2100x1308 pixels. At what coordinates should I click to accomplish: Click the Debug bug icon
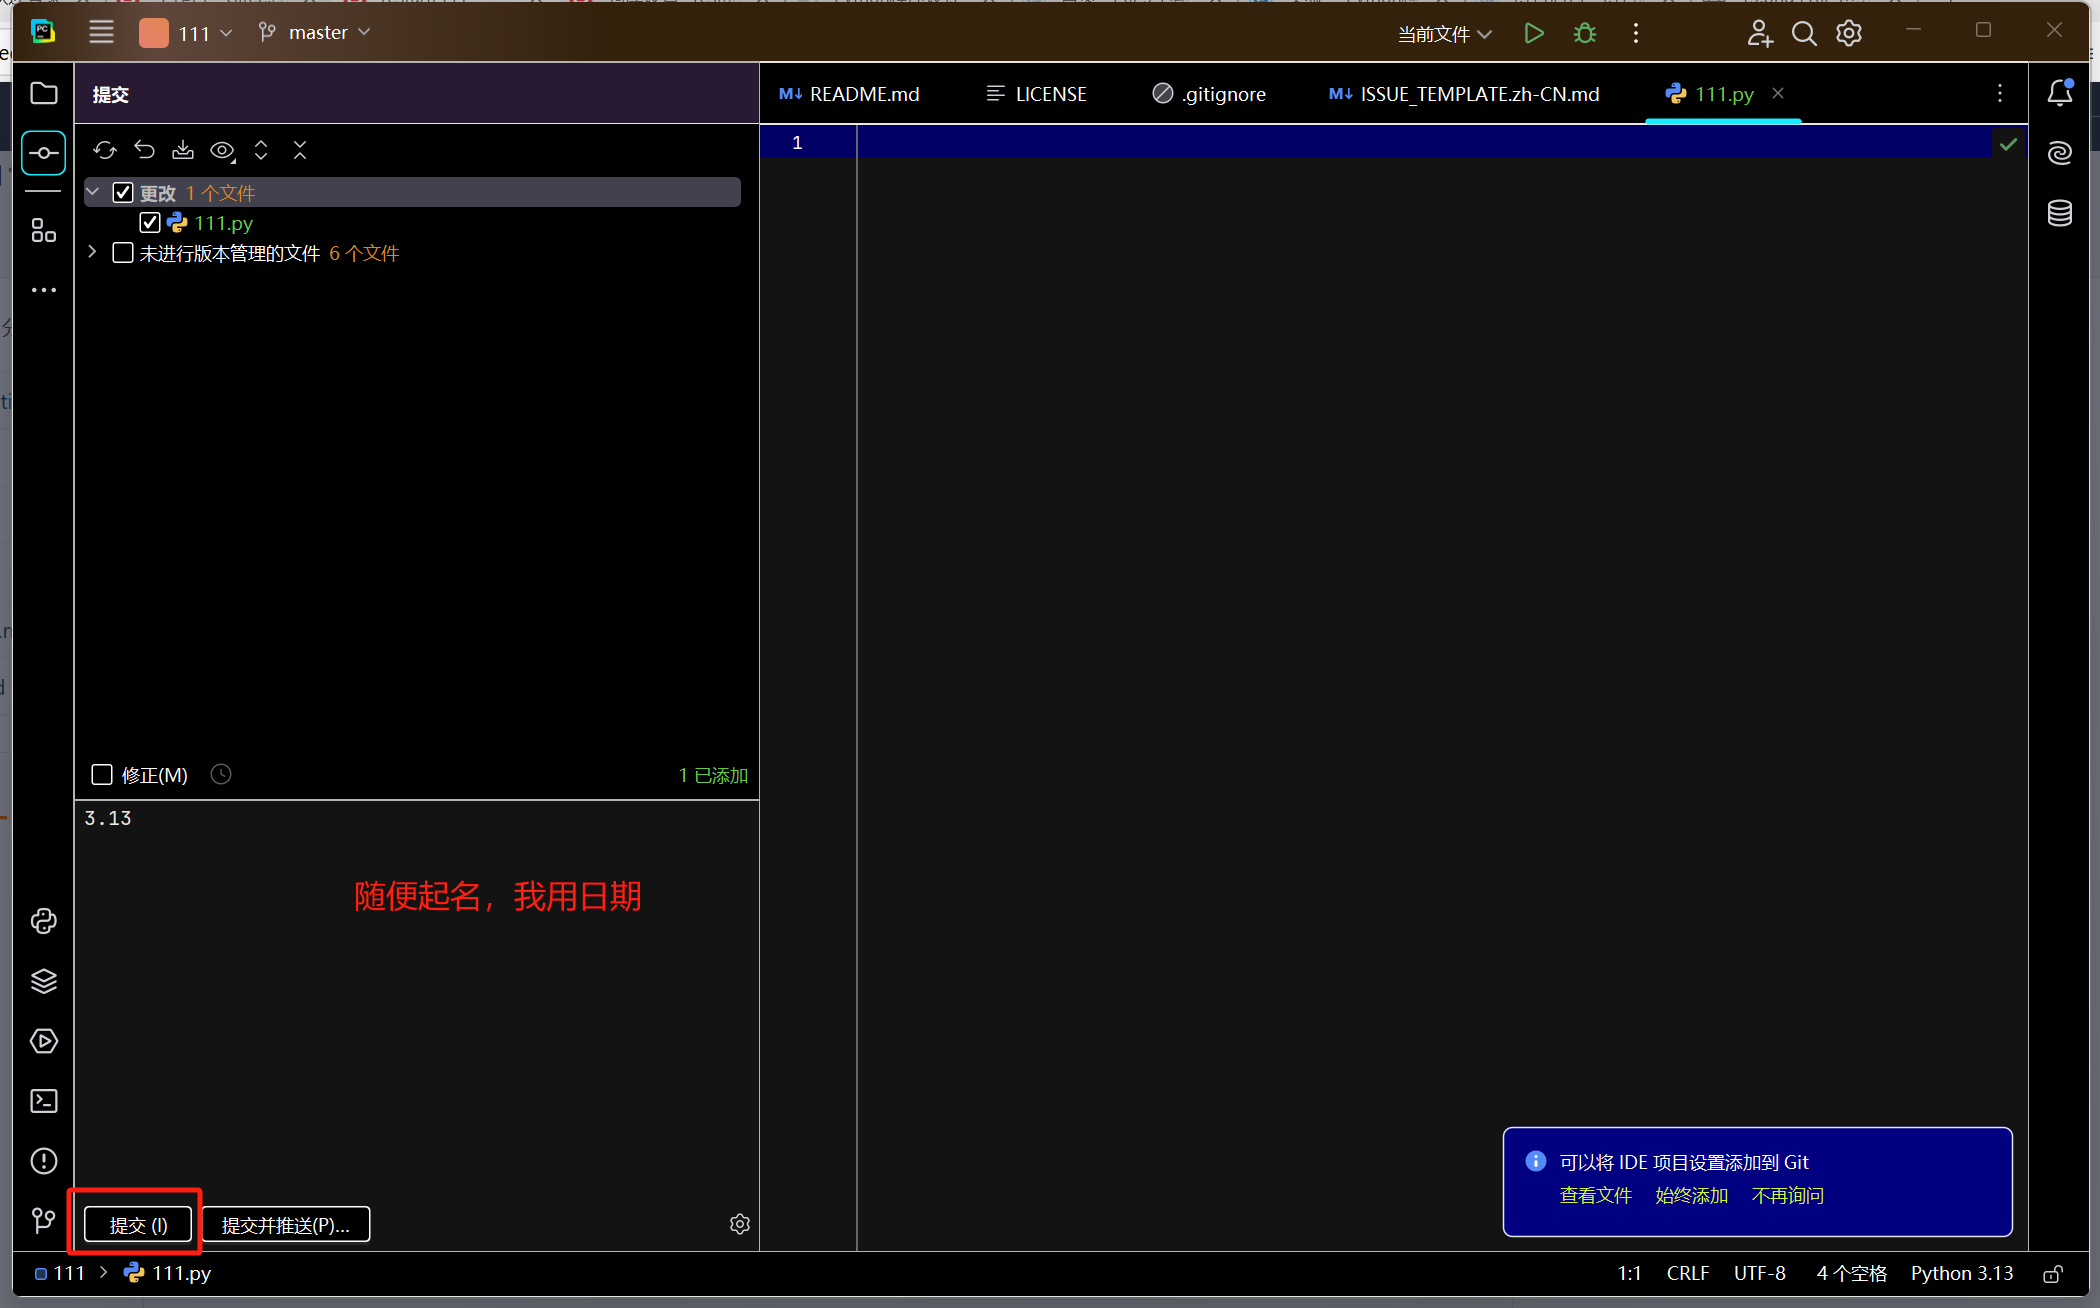1585,33
